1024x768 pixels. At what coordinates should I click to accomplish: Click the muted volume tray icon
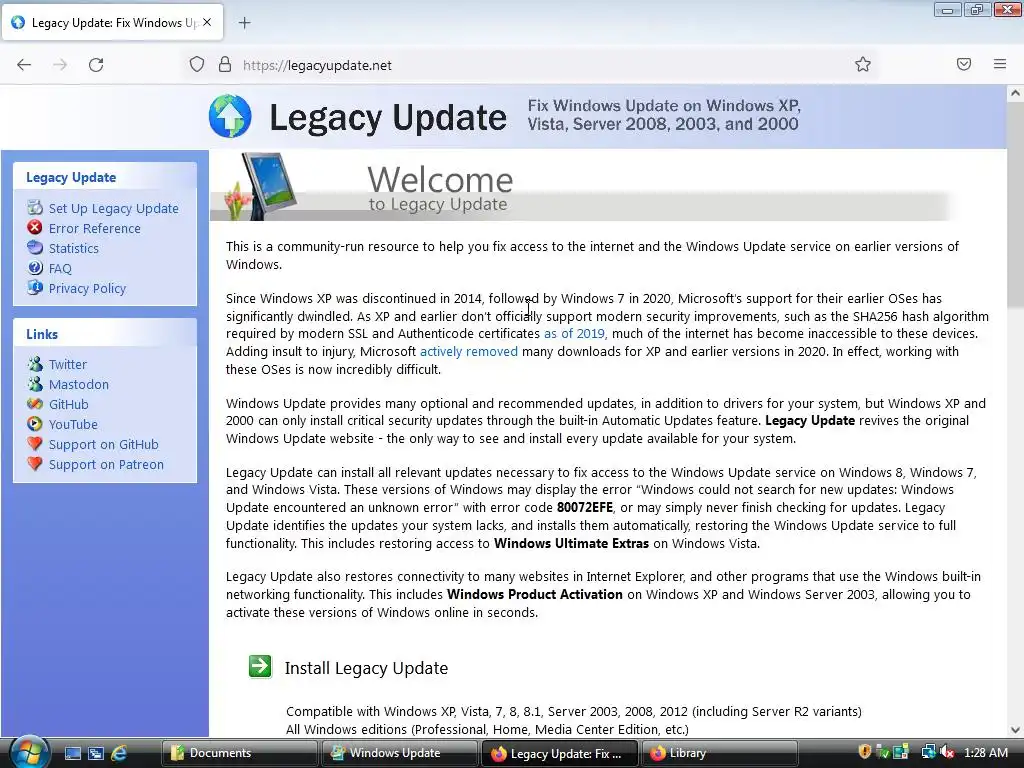(948, 752)
